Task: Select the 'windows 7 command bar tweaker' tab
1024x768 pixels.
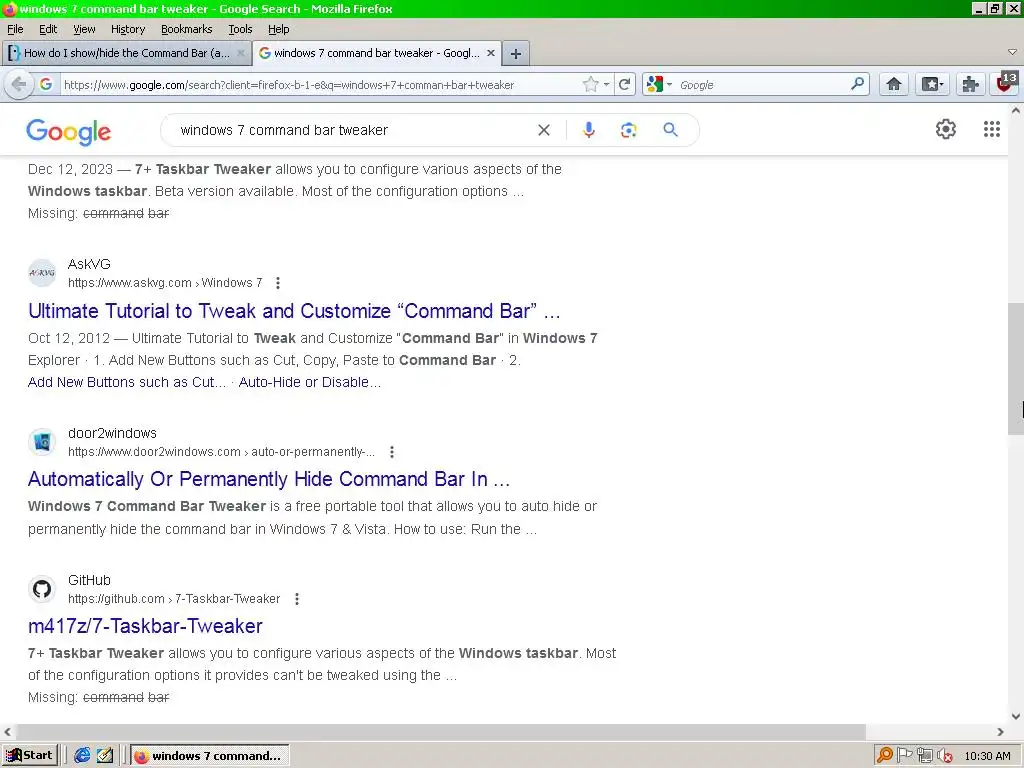Action: (x=377, y=53)
